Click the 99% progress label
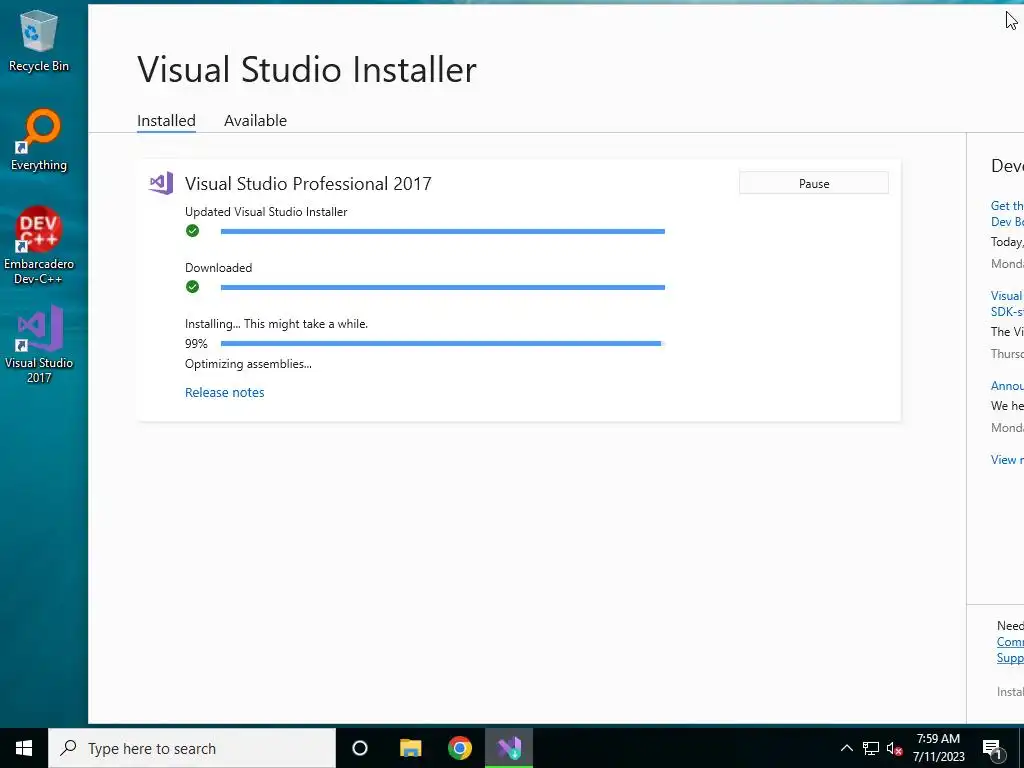Screen dimensions: 1024x768 [196, 344]
